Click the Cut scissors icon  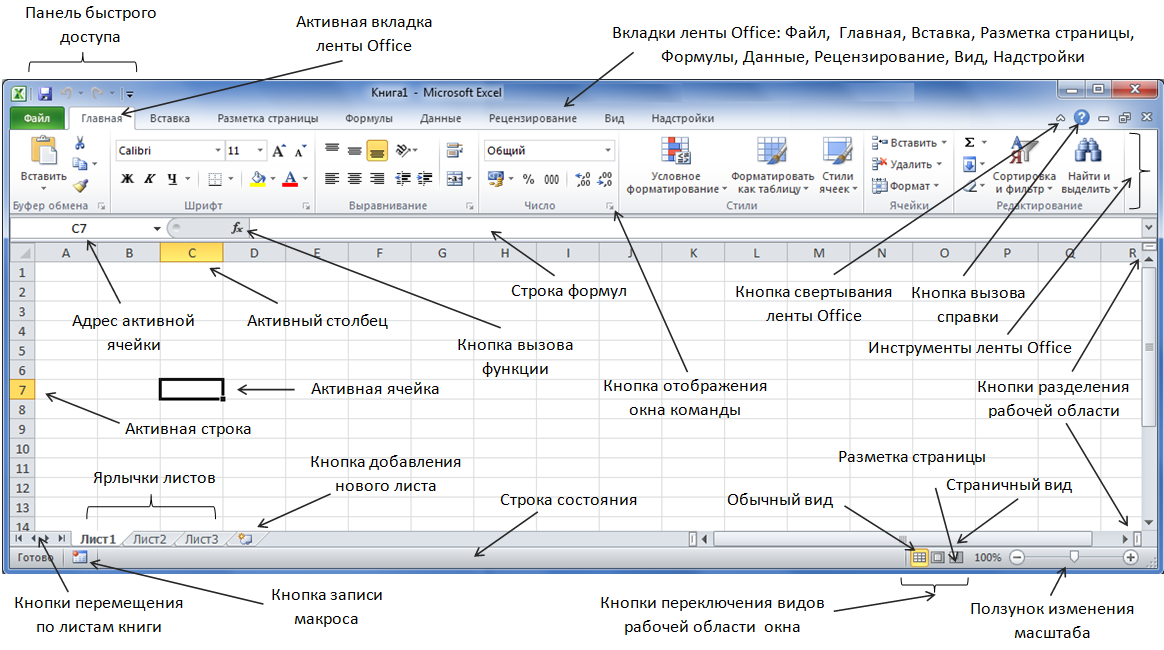coord(80,143)
